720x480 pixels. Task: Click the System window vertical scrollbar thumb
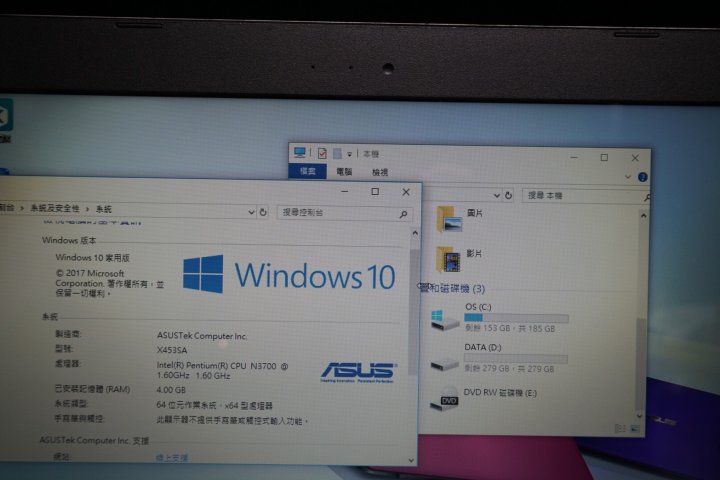414,312
